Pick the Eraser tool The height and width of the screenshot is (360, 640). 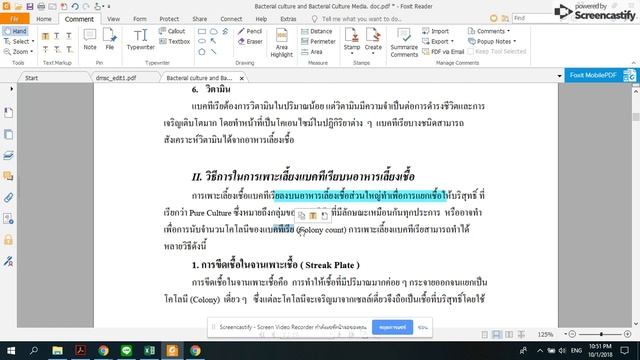(x=250, y=41)
